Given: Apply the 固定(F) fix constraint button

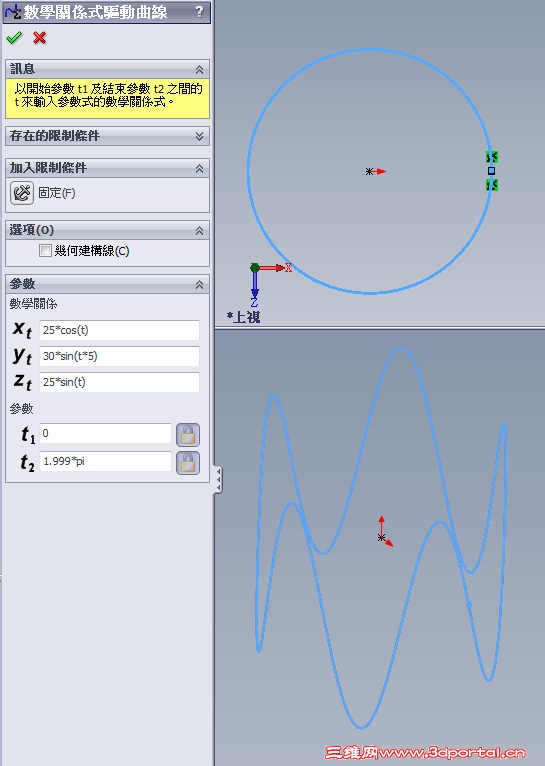Looking at the screenshot, I should (22, 192).
